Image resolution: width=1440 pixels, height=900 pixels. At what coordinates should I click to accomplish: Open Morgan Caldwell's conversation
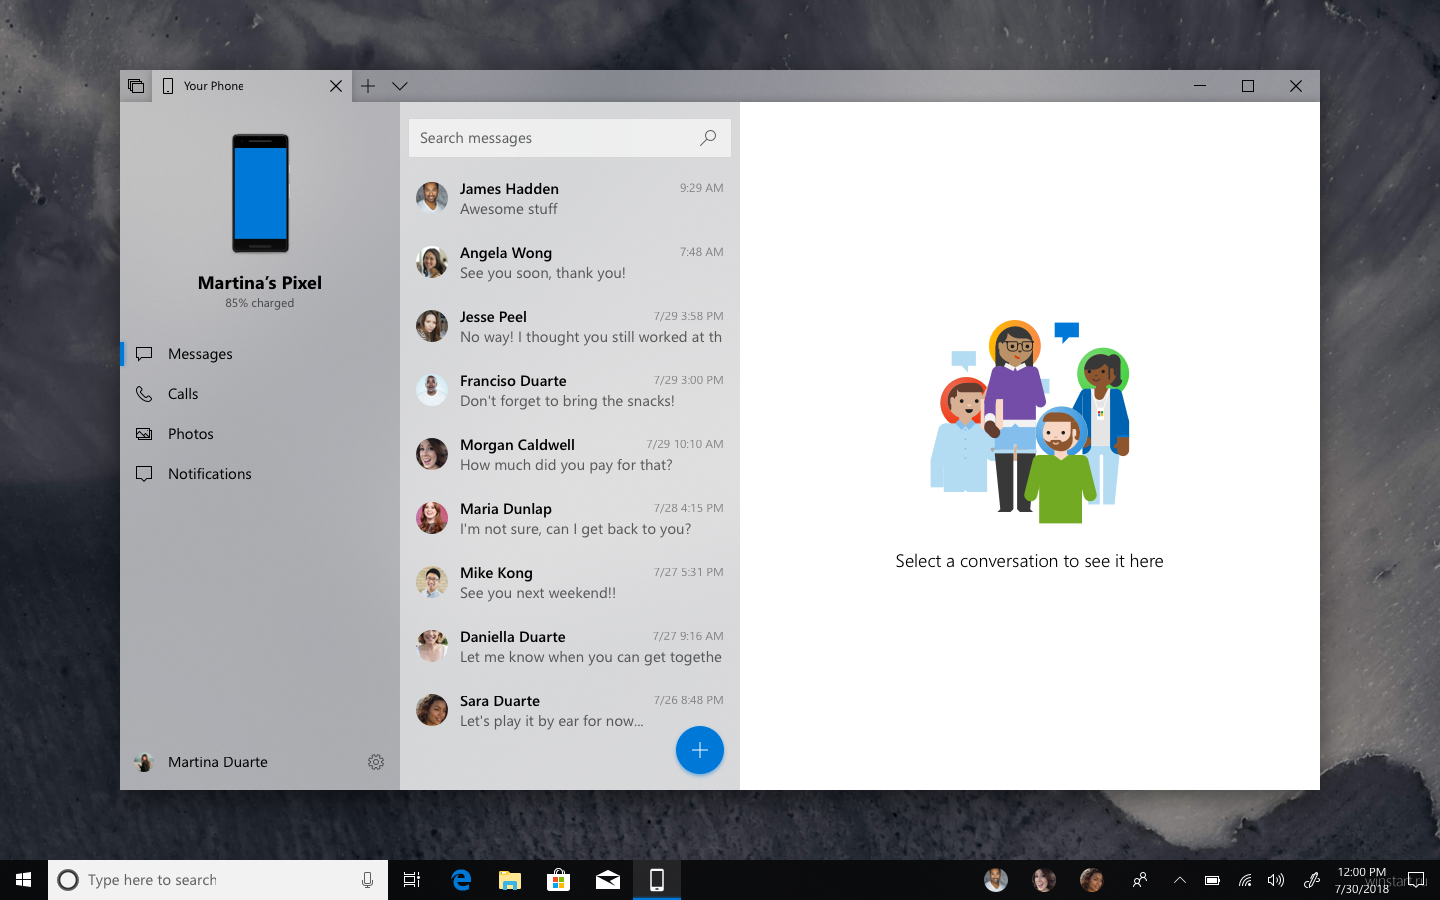tap(569, 454)
